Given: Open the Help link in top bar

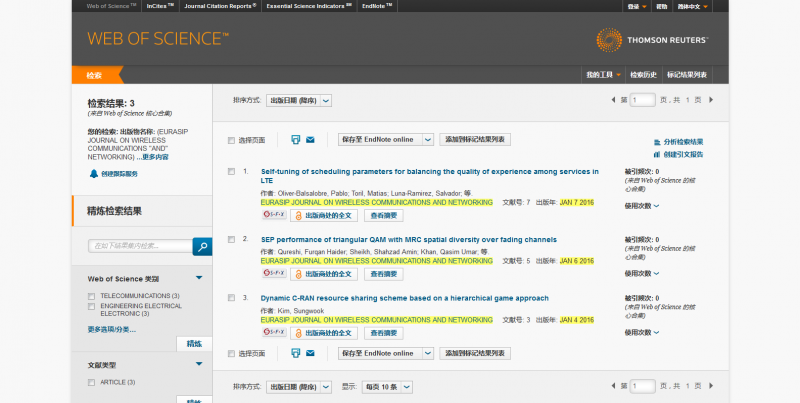Looking at the screenshot, I should (662, 7).
